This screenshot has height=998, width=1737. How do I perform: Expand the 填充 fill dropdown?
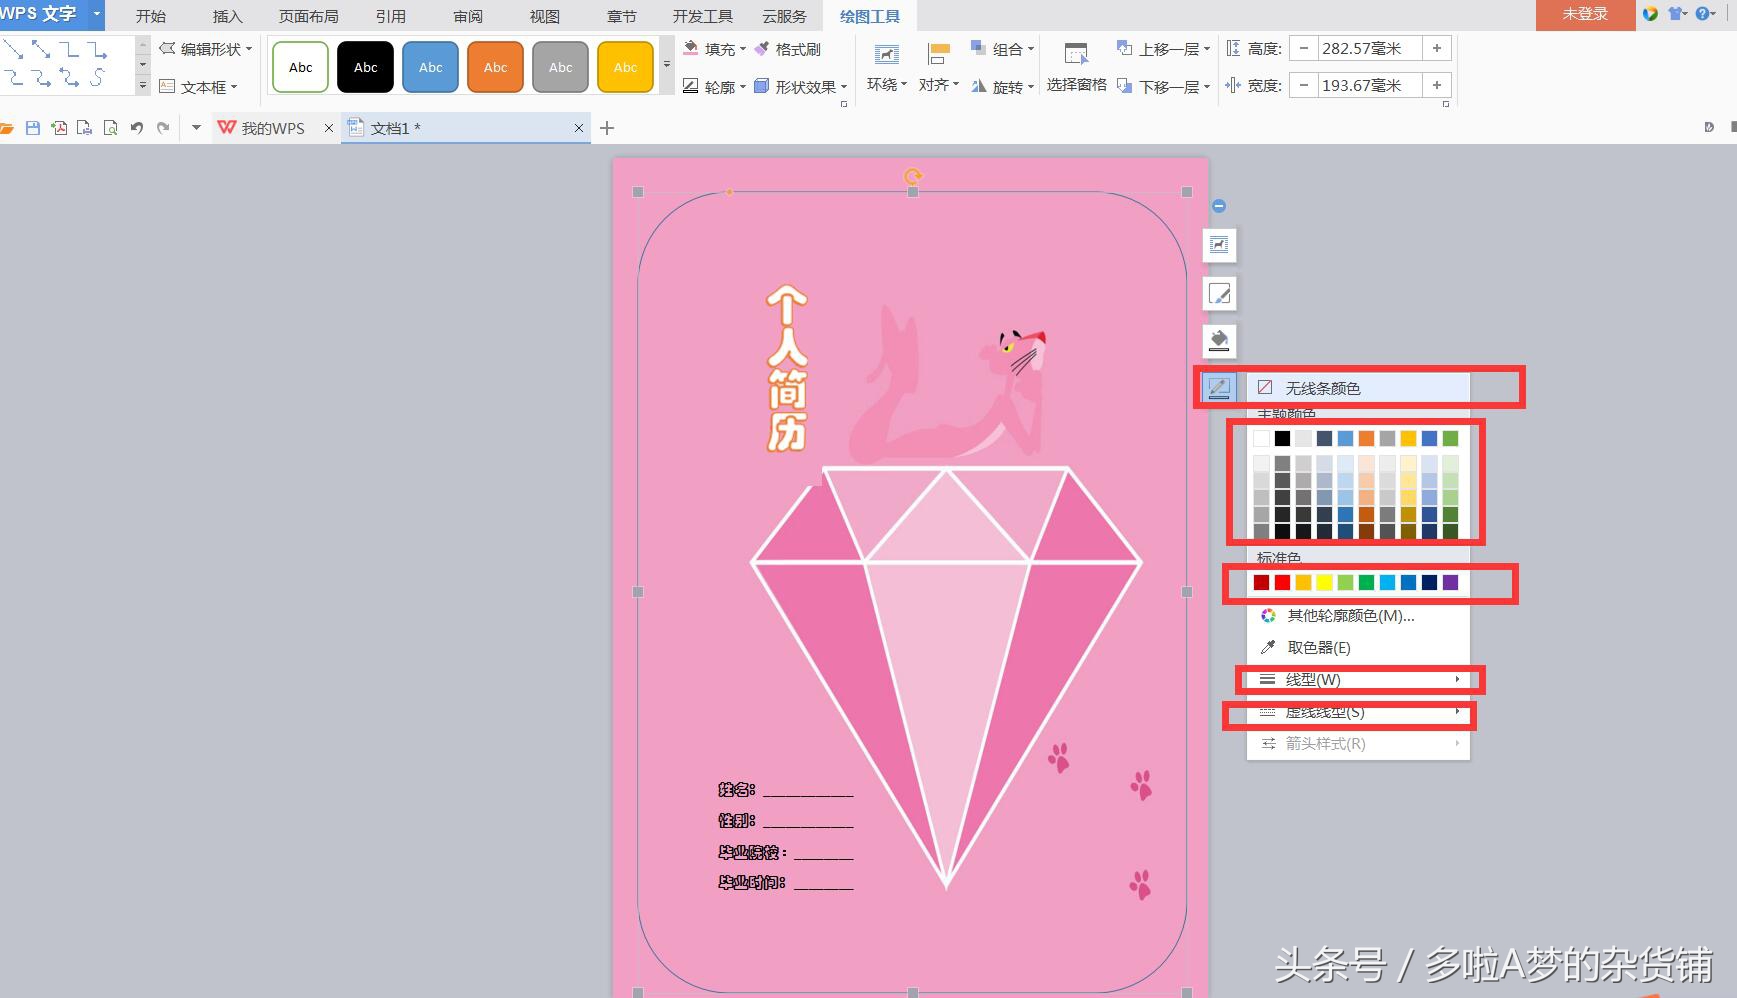pyautogui.click(x=716, y=49)
